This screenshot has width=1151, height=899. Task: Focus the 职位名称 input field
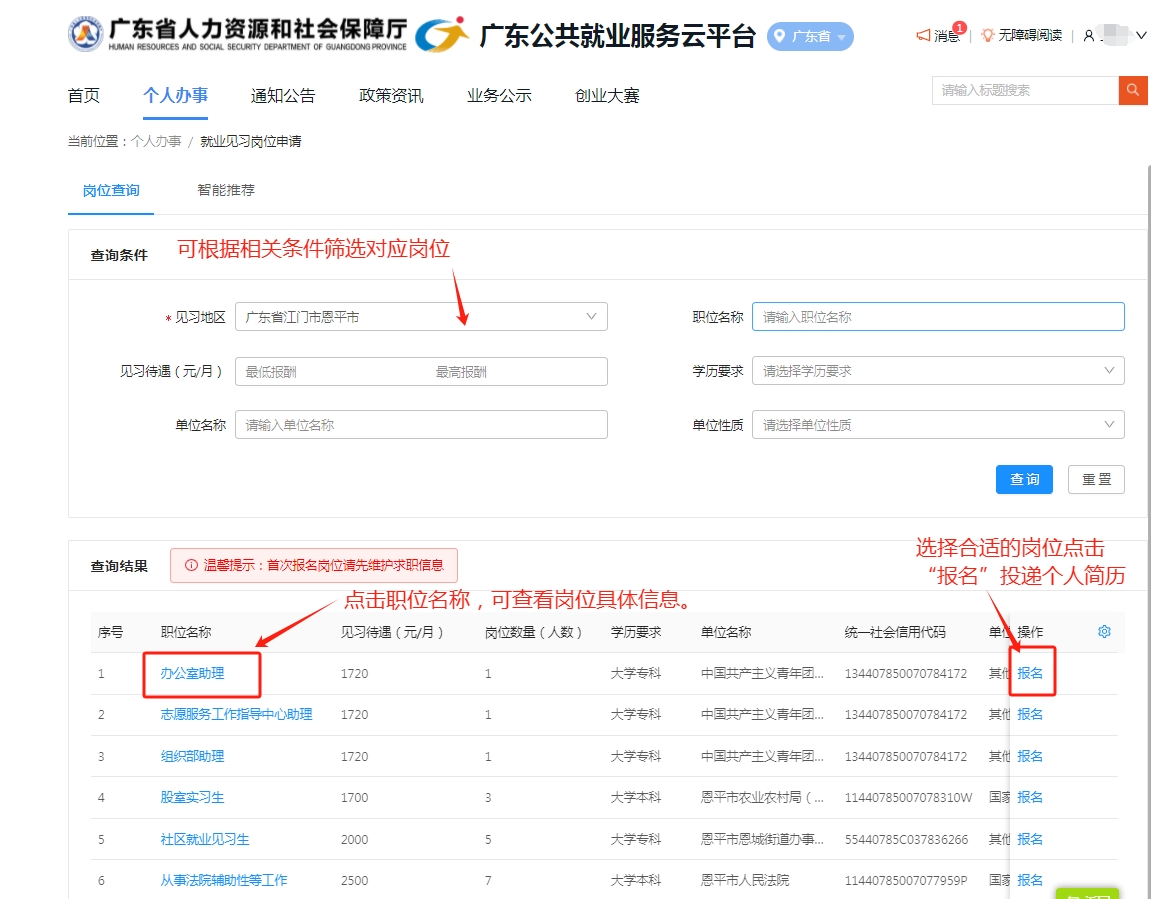tap(937, 317)
